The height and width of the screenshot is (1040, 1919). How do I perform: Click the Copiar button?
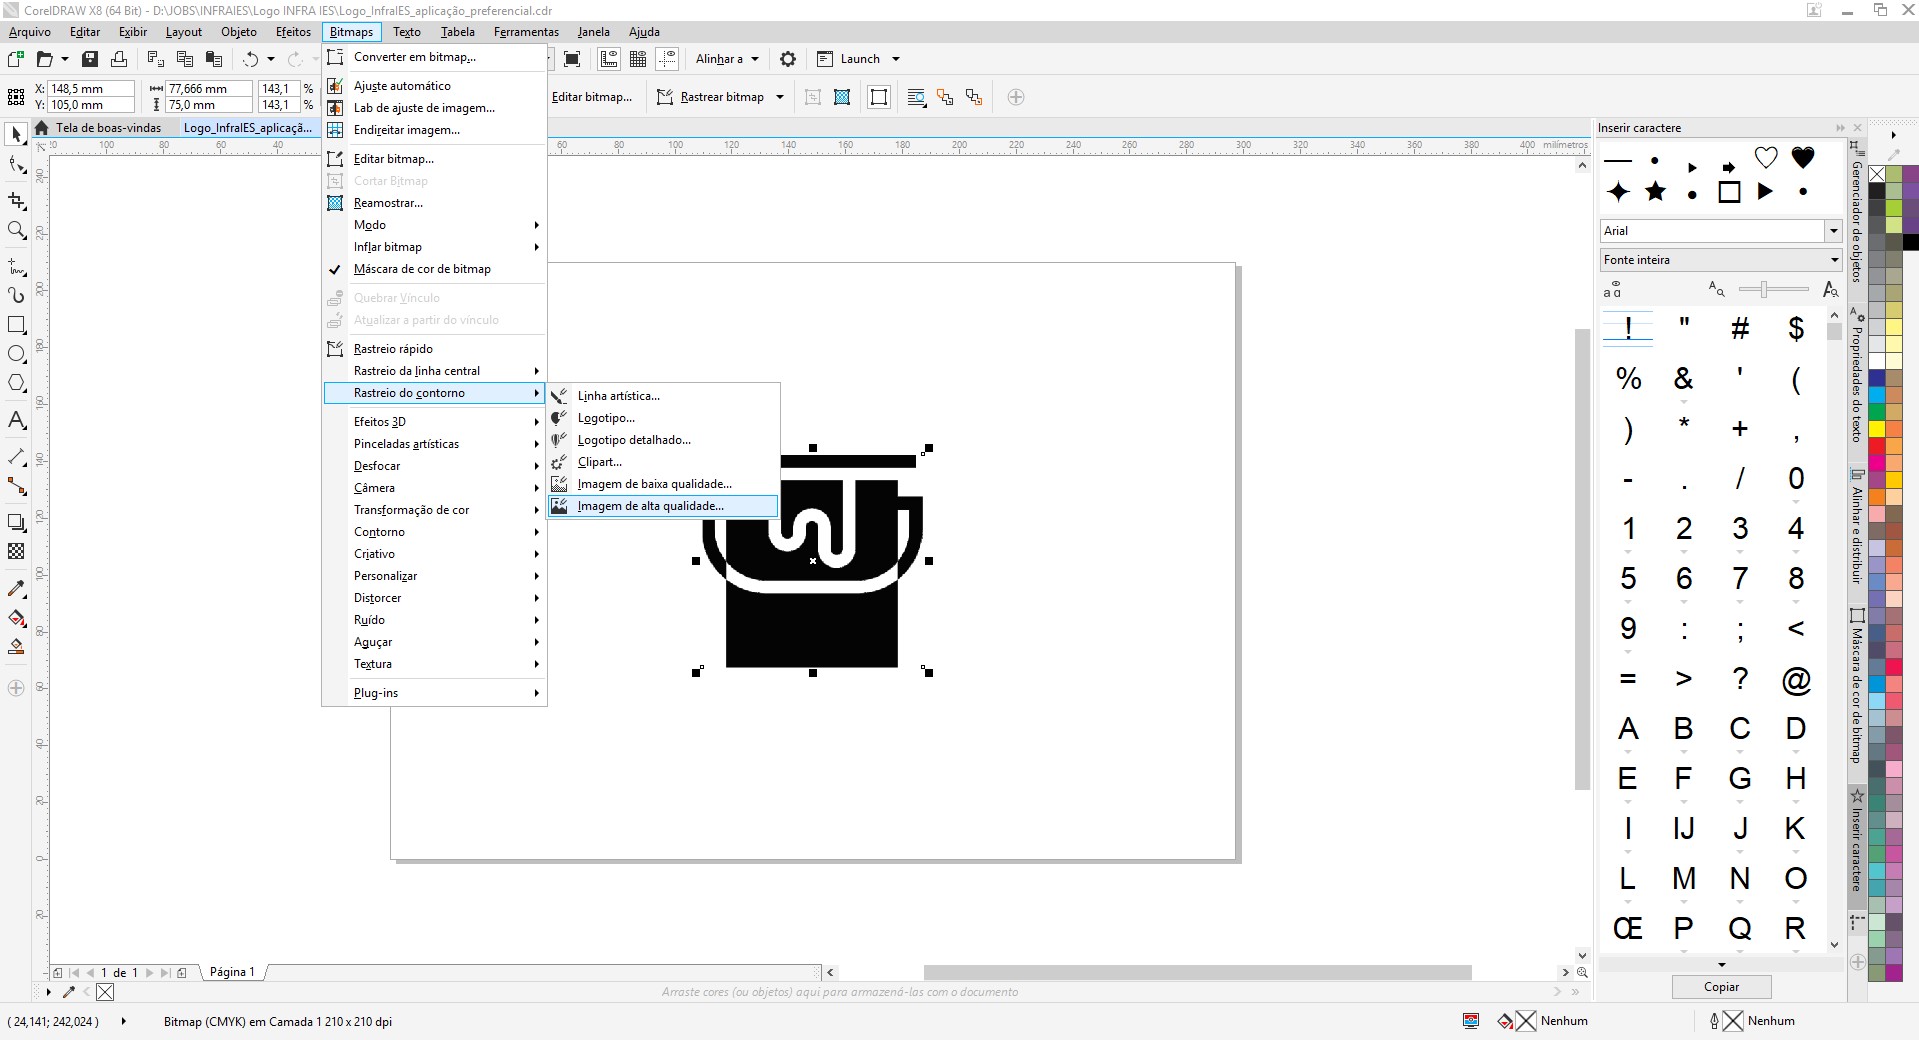(1721, 987)
